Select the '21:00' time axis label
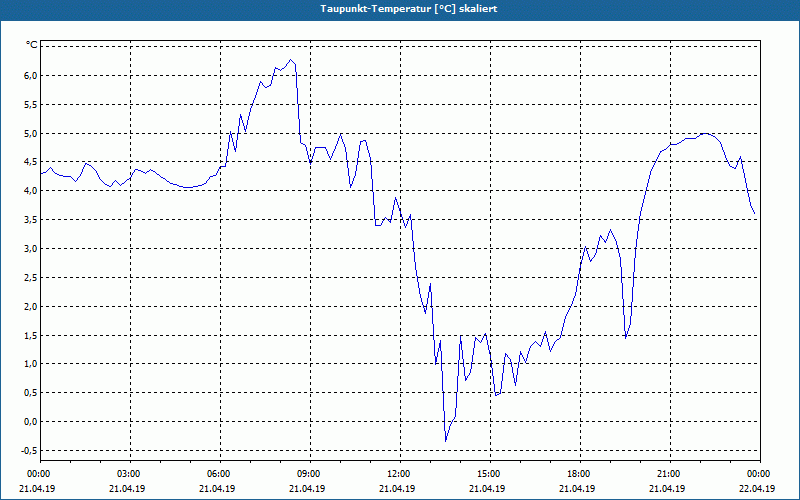Screen dimensions: 800x500 pos(668,473)
